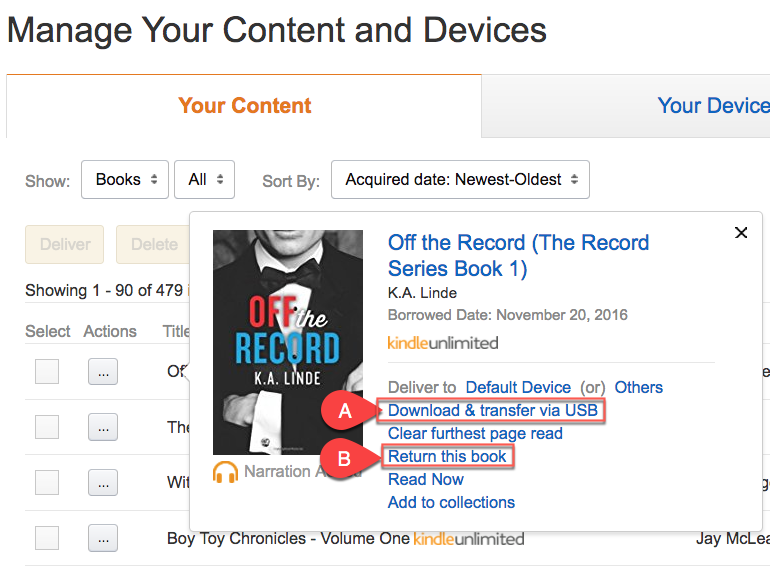Click the Off the Record cover thumbnail
The height and width of the screenshot is (580, 771).
click(288, 342)
